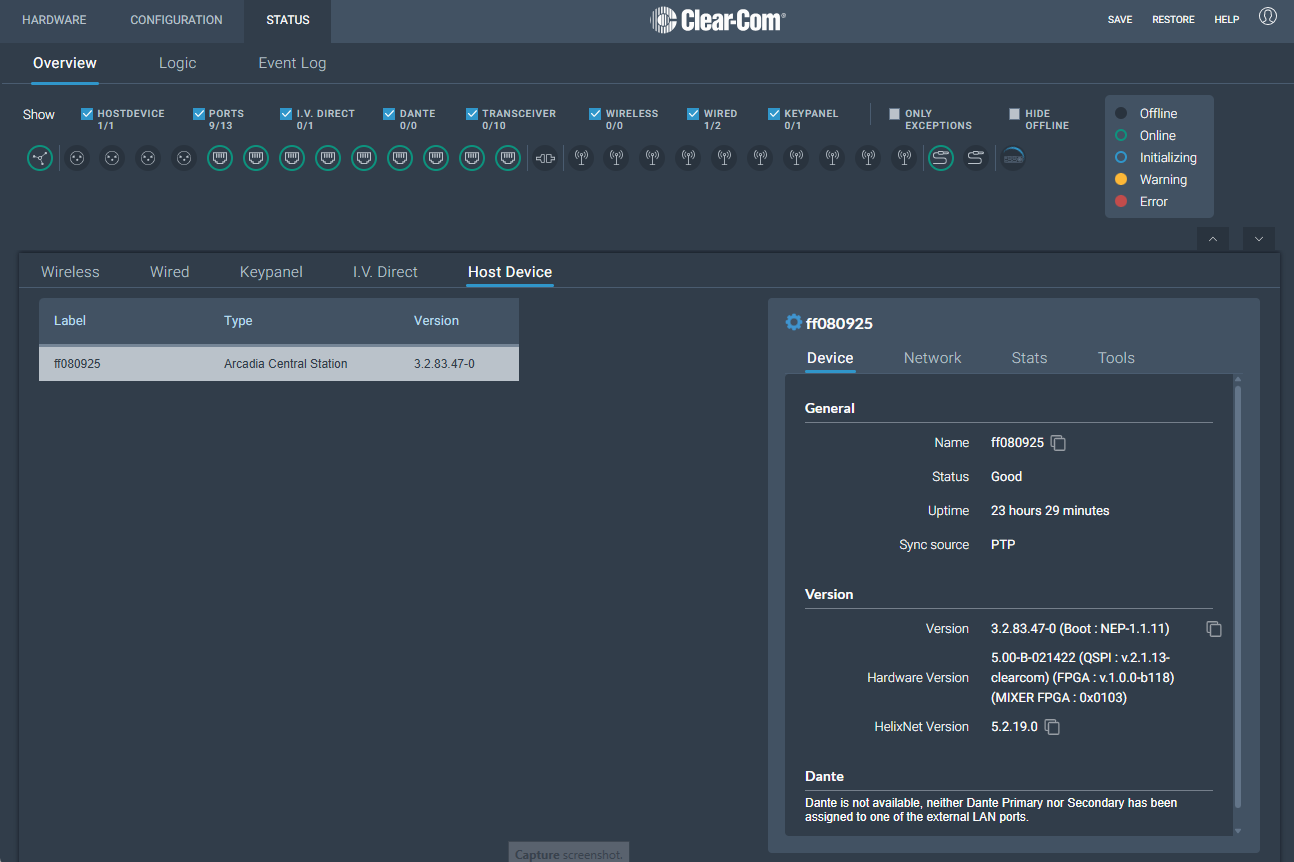Select the ff080925 row in the device table
The width and height of the screenshot is (1294, 862).
pos(278,364)
